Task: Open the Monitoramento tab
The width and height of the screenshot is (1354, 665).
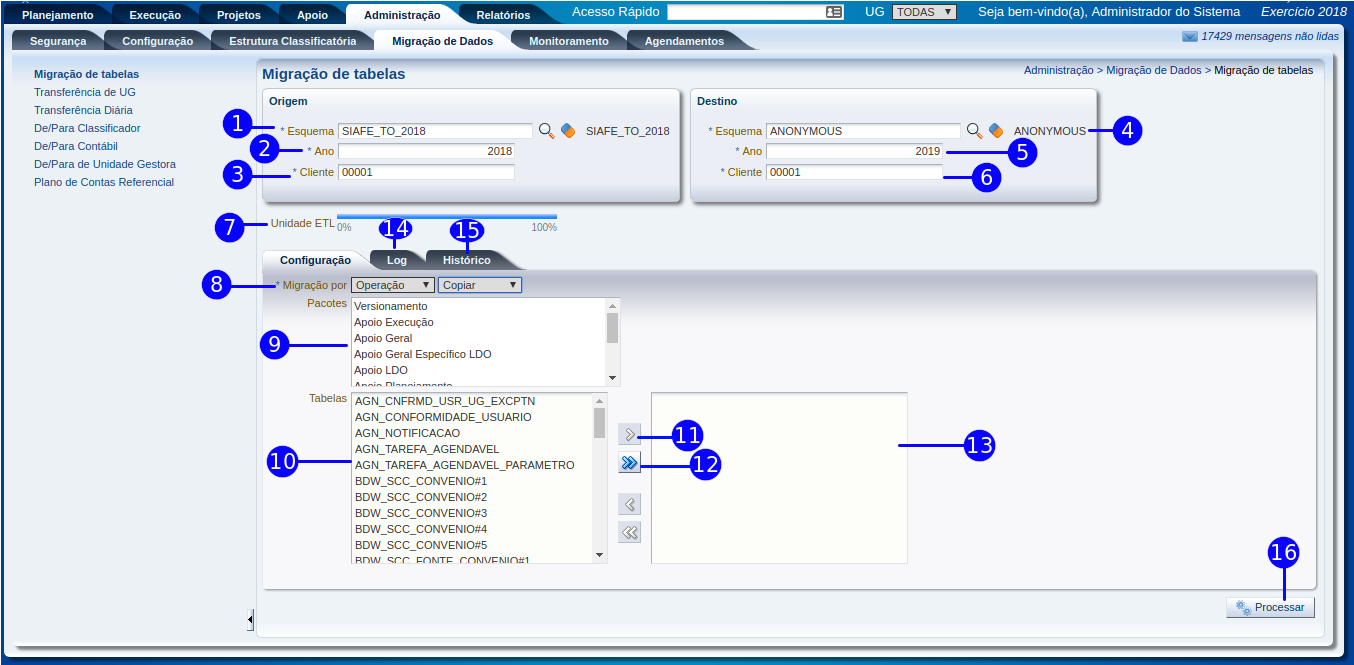Action: (568, 41)
